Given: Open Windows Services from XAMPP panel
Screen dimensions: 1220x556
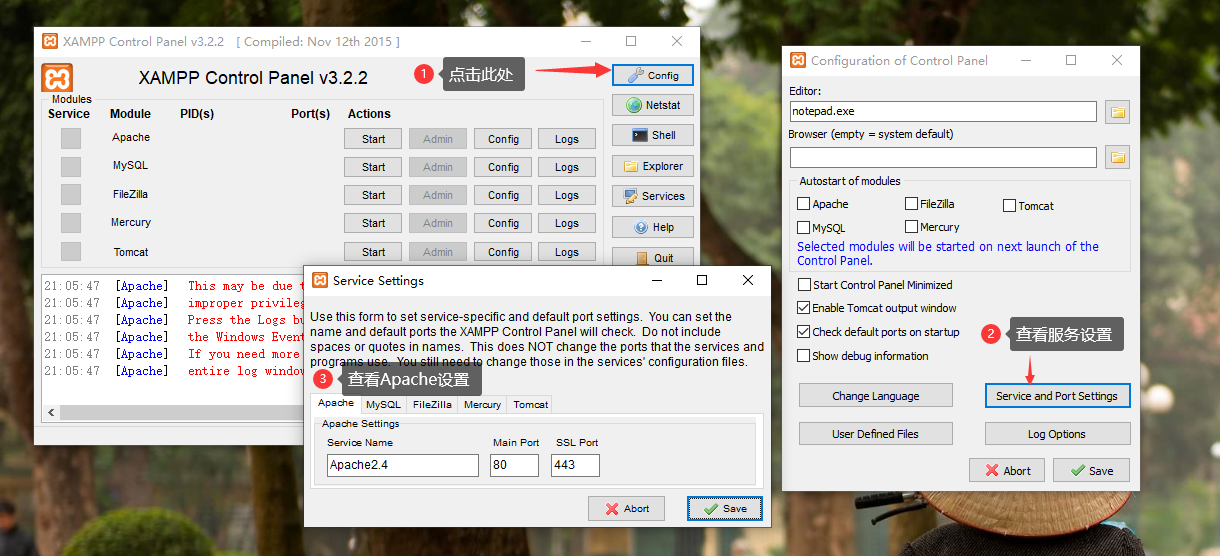Looking at the screenshot, I should [653, 196].
